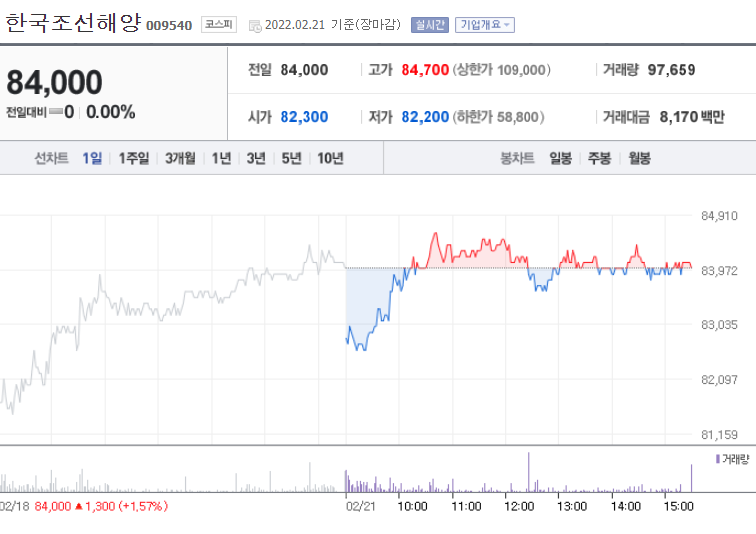
Task: Click the 코스피 market badge
Action: coord(218,25)
